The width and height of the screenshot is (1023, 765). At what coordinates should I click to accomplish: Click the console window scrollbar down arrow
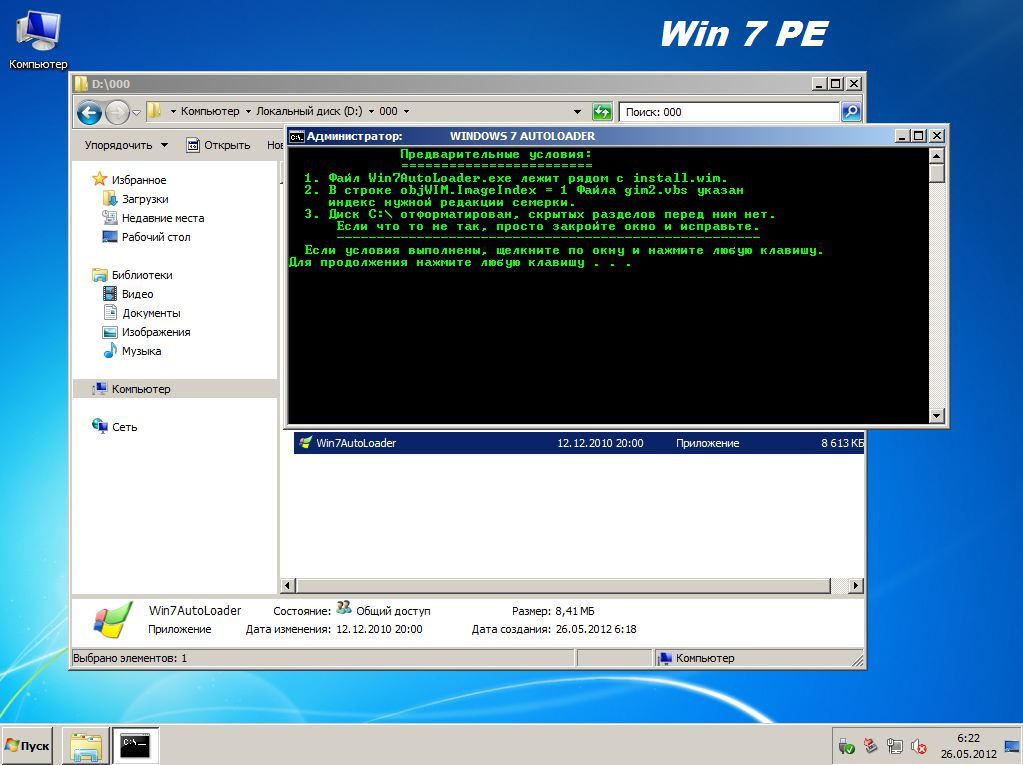pyautogui.click(x=936, y=415)
